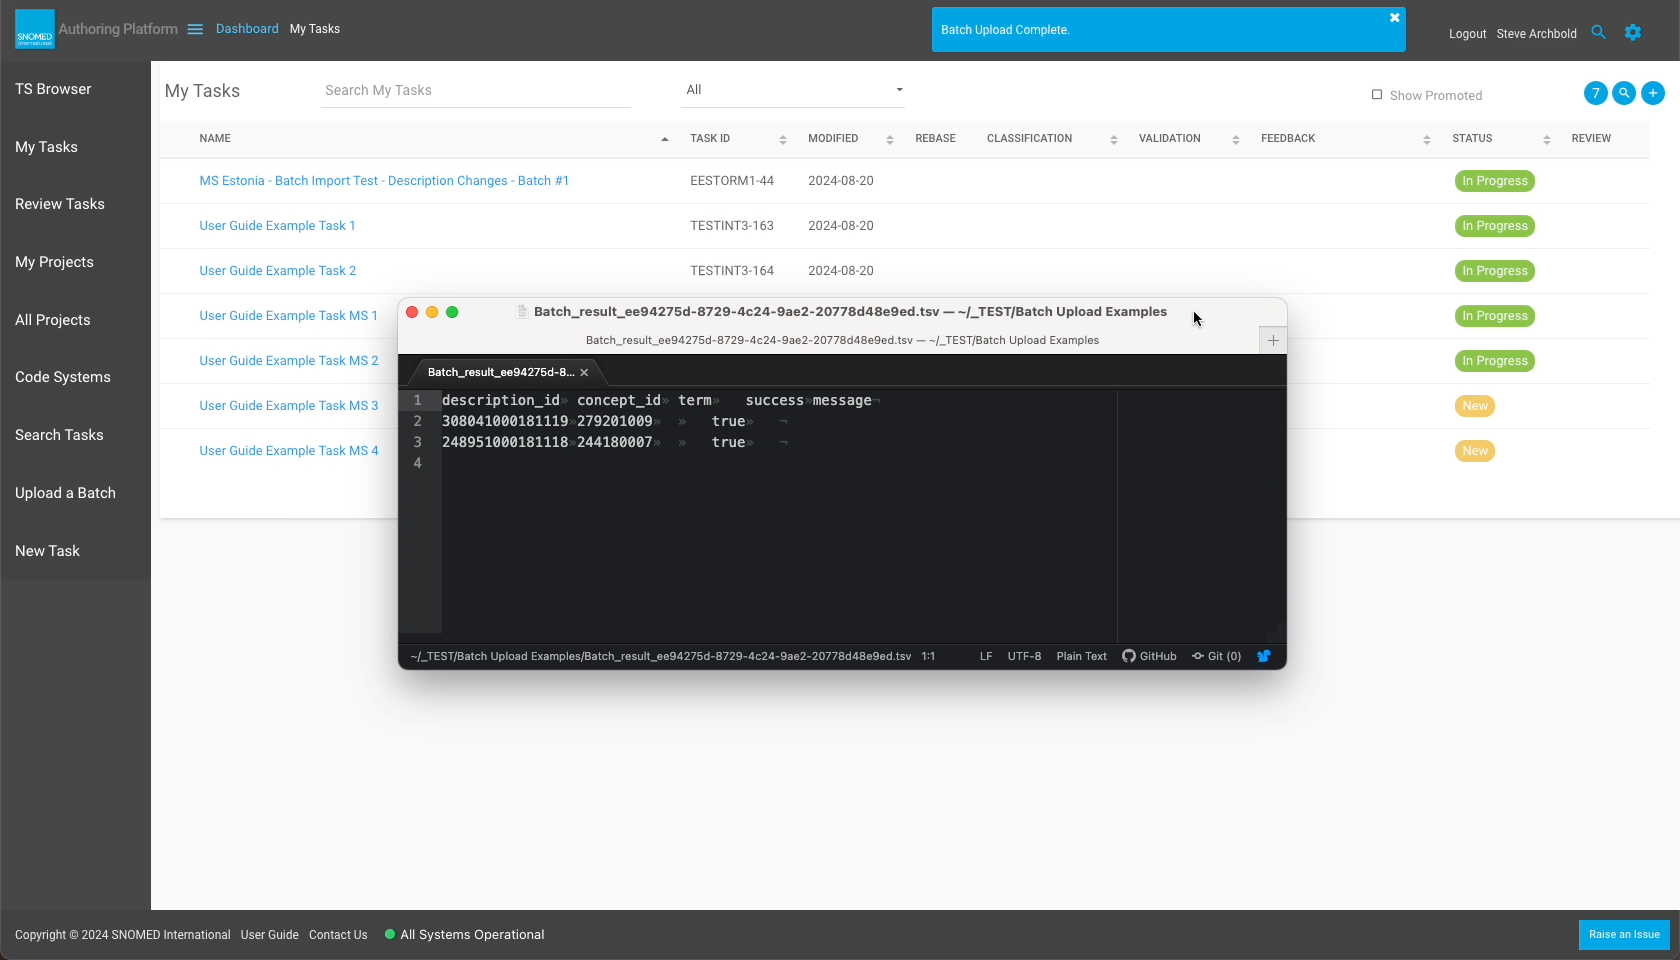Click the UTF-8 encoding selector
The width and height of the screenshot is (1680, 960).
(x=1024, y=657)
